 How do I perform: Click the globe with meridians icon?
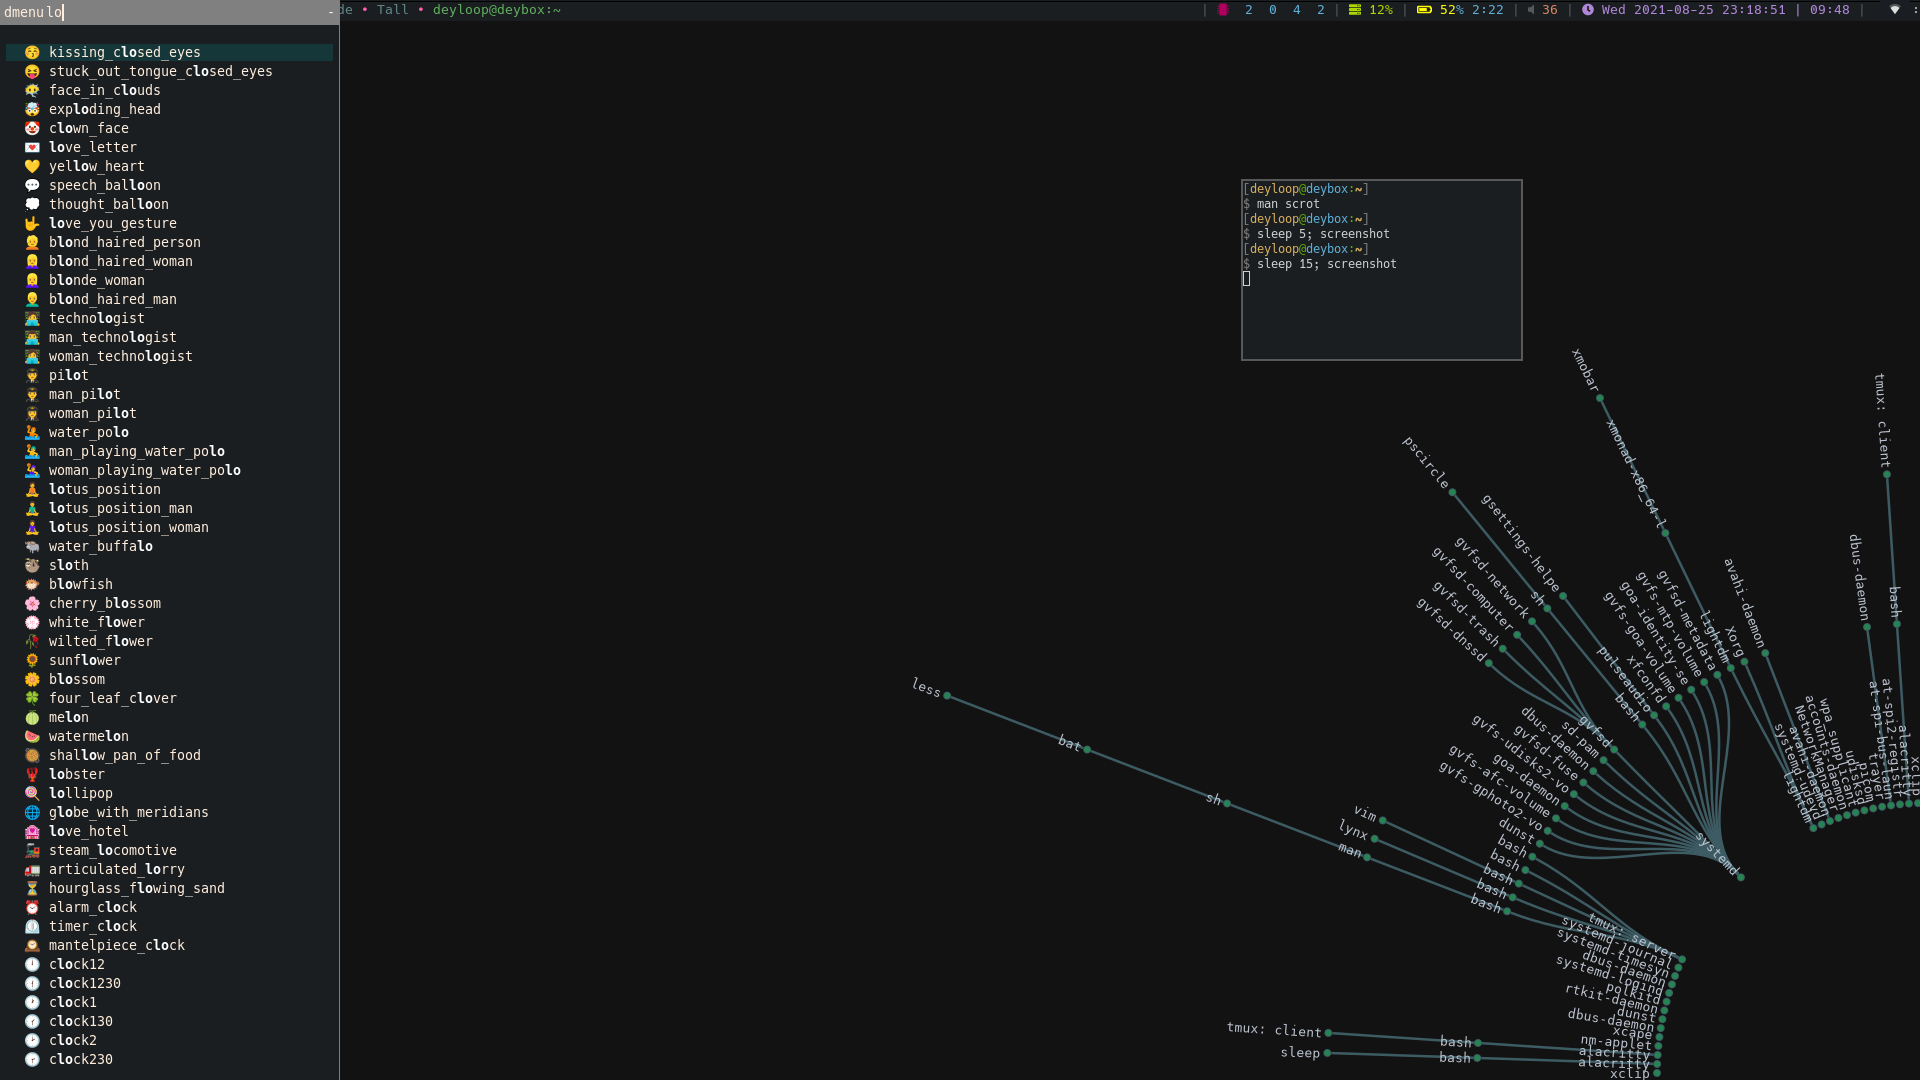tap(32, 812)
